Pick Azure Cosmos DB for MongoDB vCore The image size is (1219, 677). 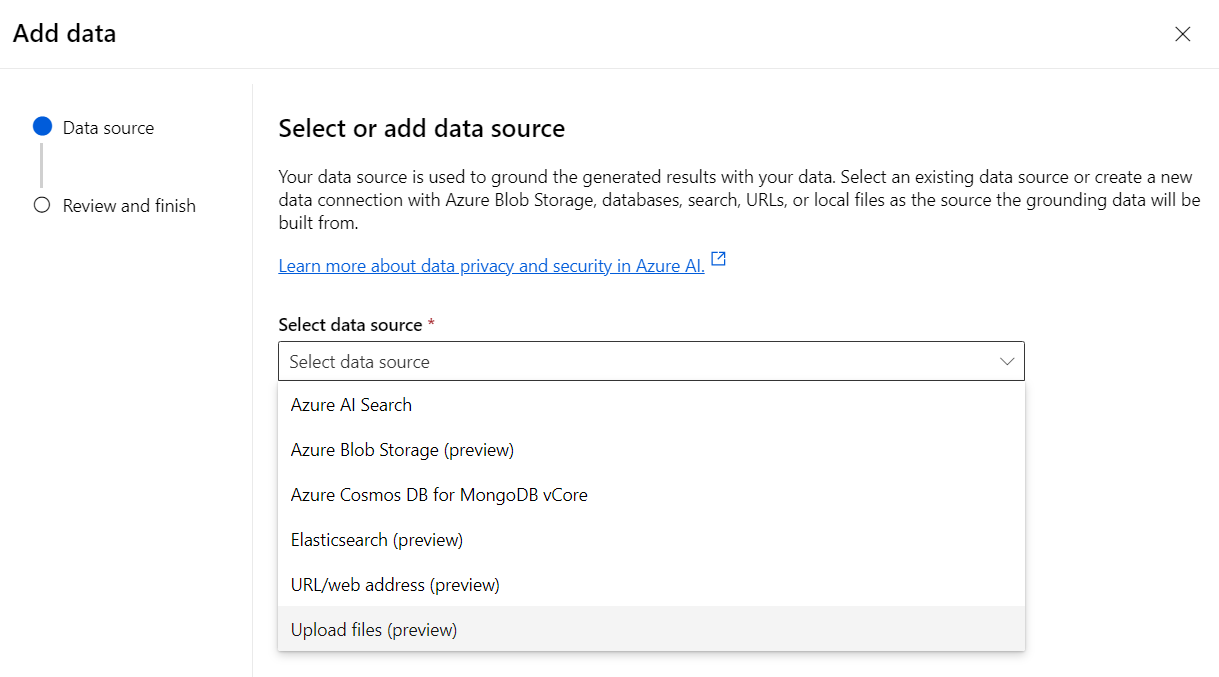click(x=439, y=495)
